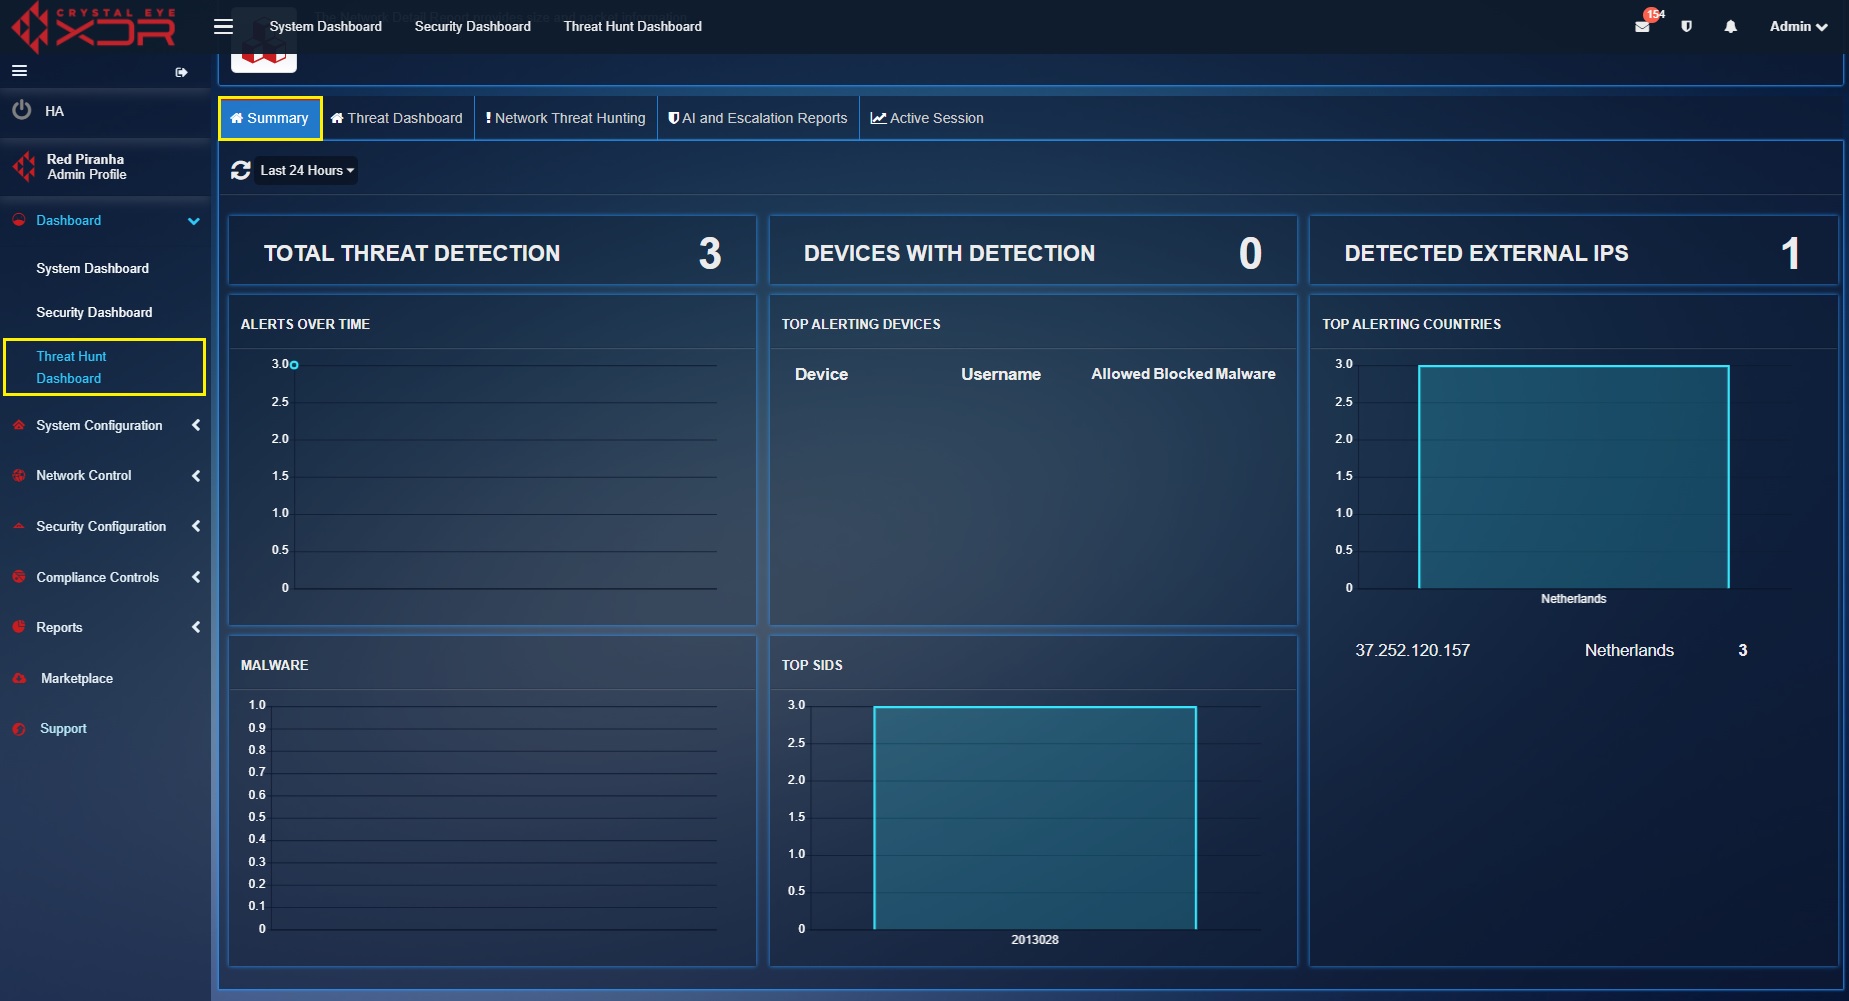Click the sidebar hamburger icon
This screenshot has width=1849, height=1001.
[19, 71]
